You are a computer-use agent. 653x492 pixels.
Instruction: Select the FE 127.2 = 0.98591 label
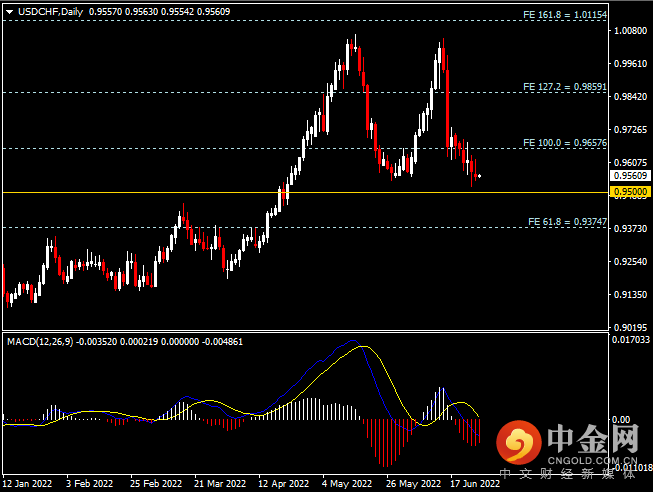click(x=565, y=87)
